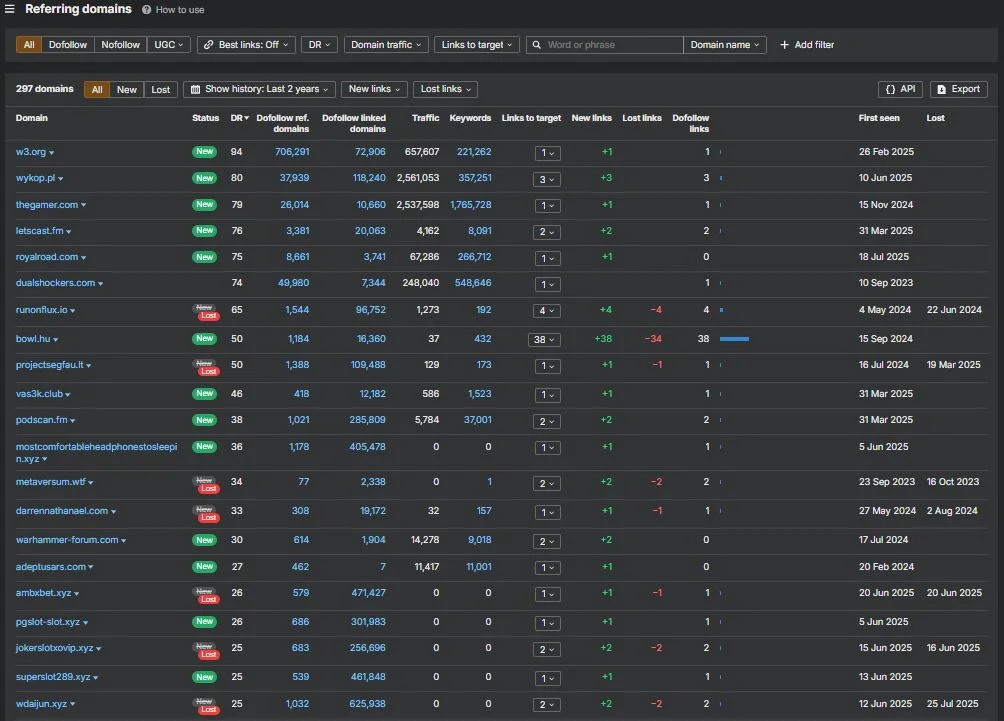Open the hamburger menu icon

pyautogui.click(x=10, y=9)
